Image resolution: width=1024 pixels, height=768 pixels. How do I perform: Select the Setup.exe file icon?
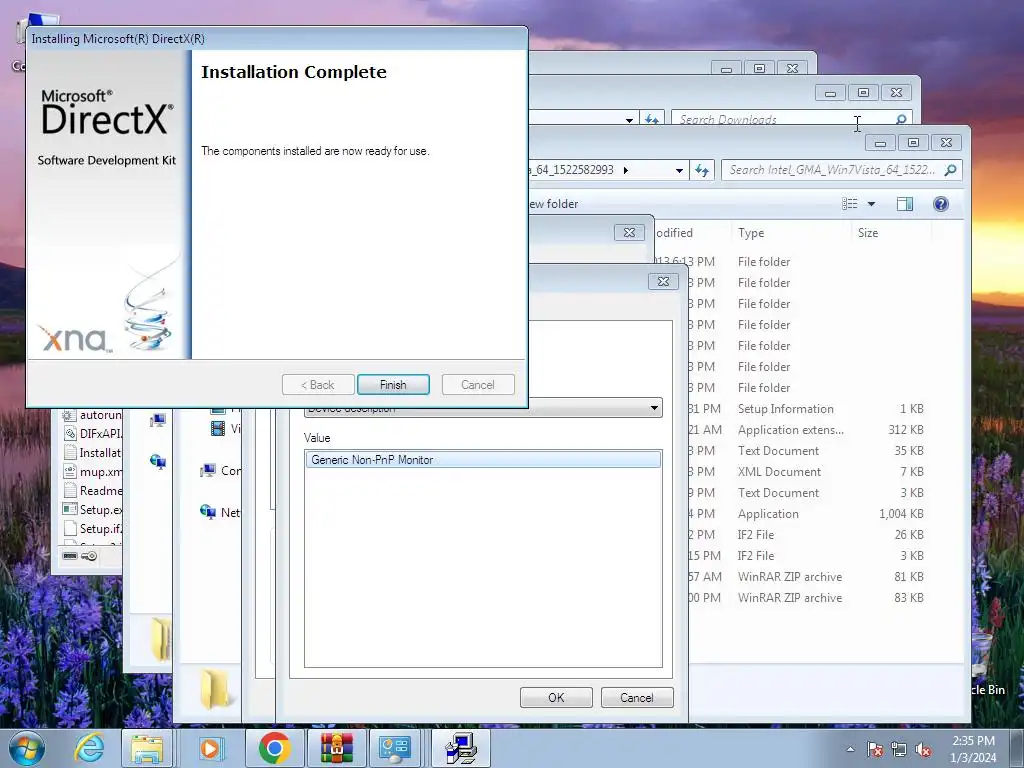[69, 509]
